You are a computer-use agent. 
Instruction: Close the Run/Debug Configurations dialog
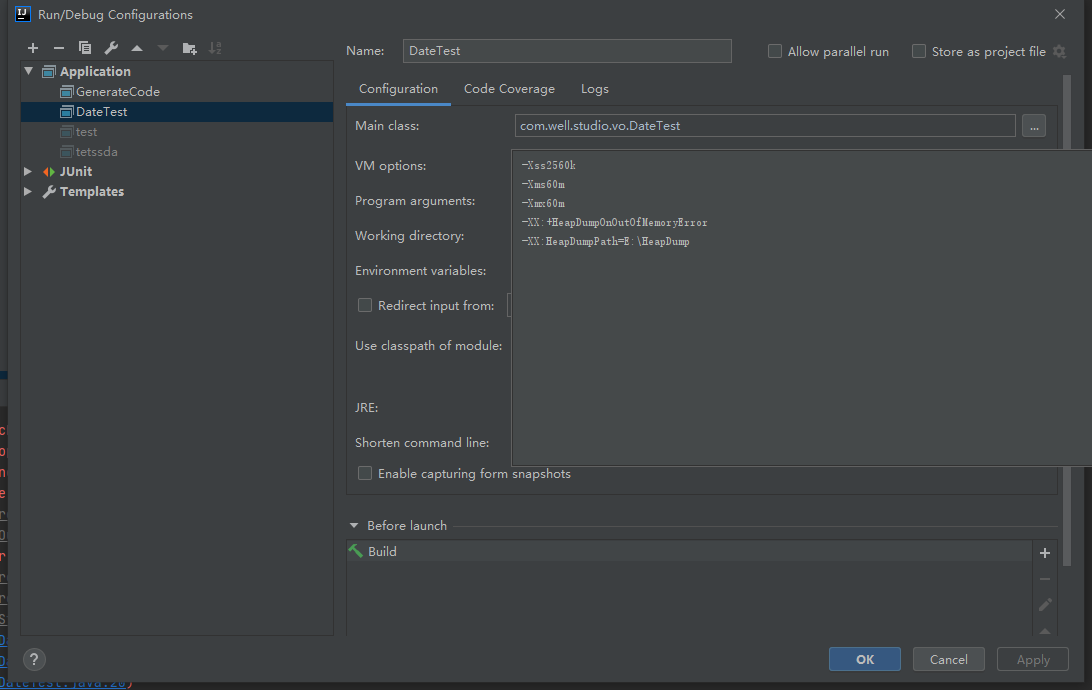1060,15
